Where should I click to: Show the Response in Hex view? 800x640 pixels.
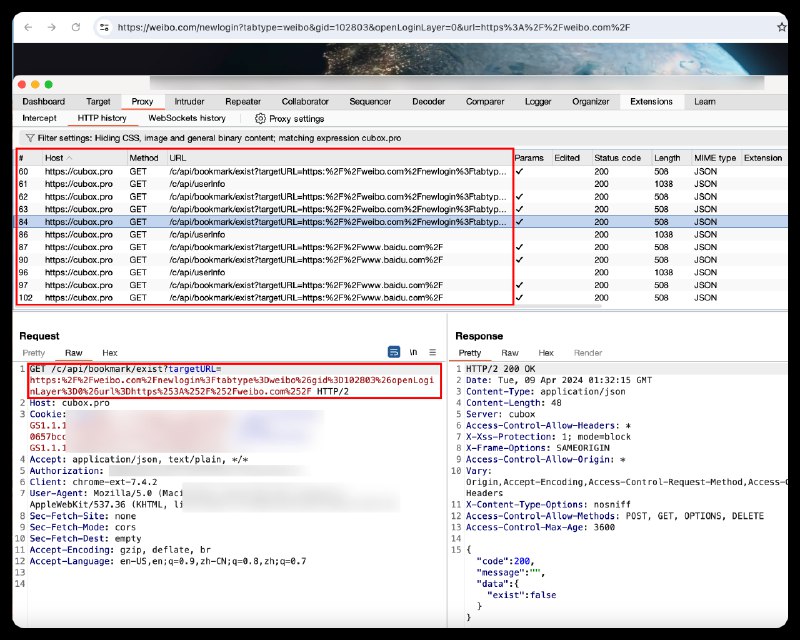(x=546, y=353)
